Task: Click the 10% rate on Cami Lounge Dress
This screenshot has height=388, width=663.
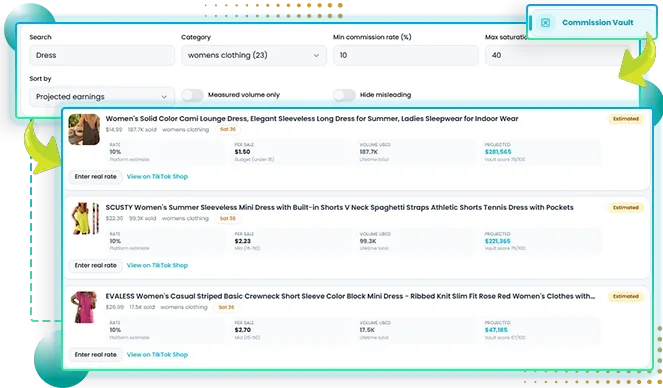Action: coord(115,152)
